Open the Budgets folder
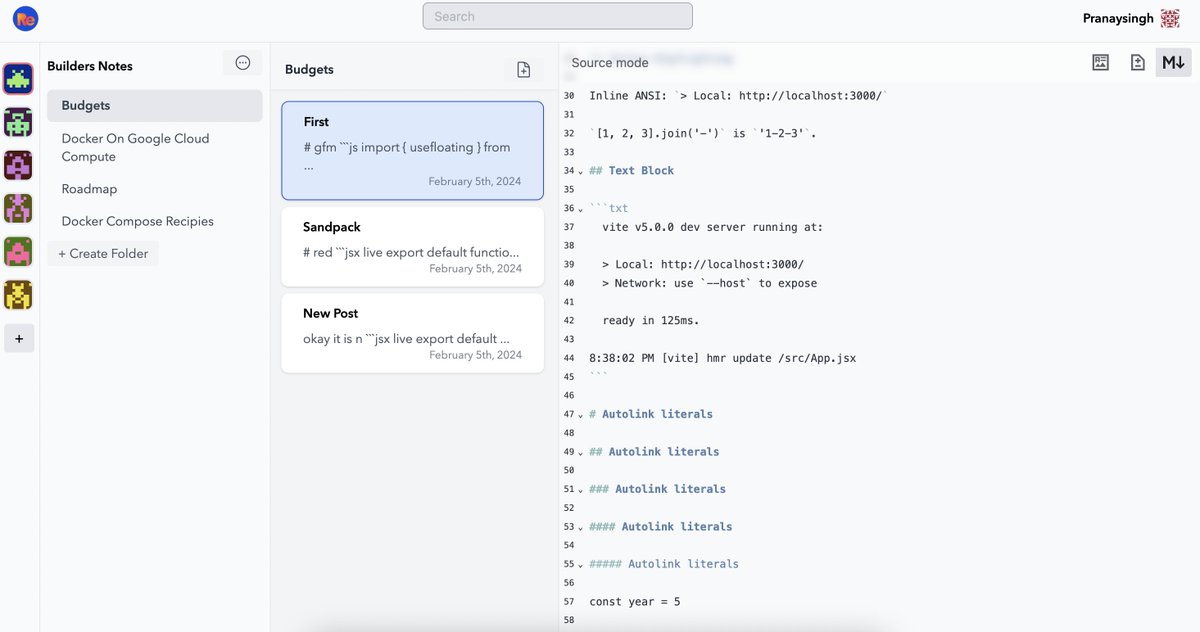 (x=155, y=105)
